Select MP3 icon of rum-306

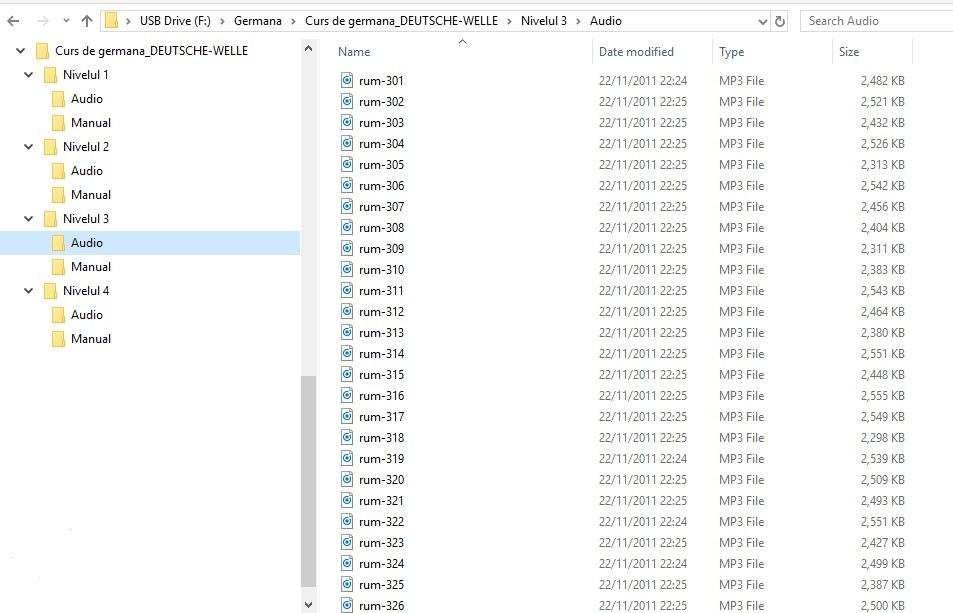pyautogui.click(x=347, y=185)
